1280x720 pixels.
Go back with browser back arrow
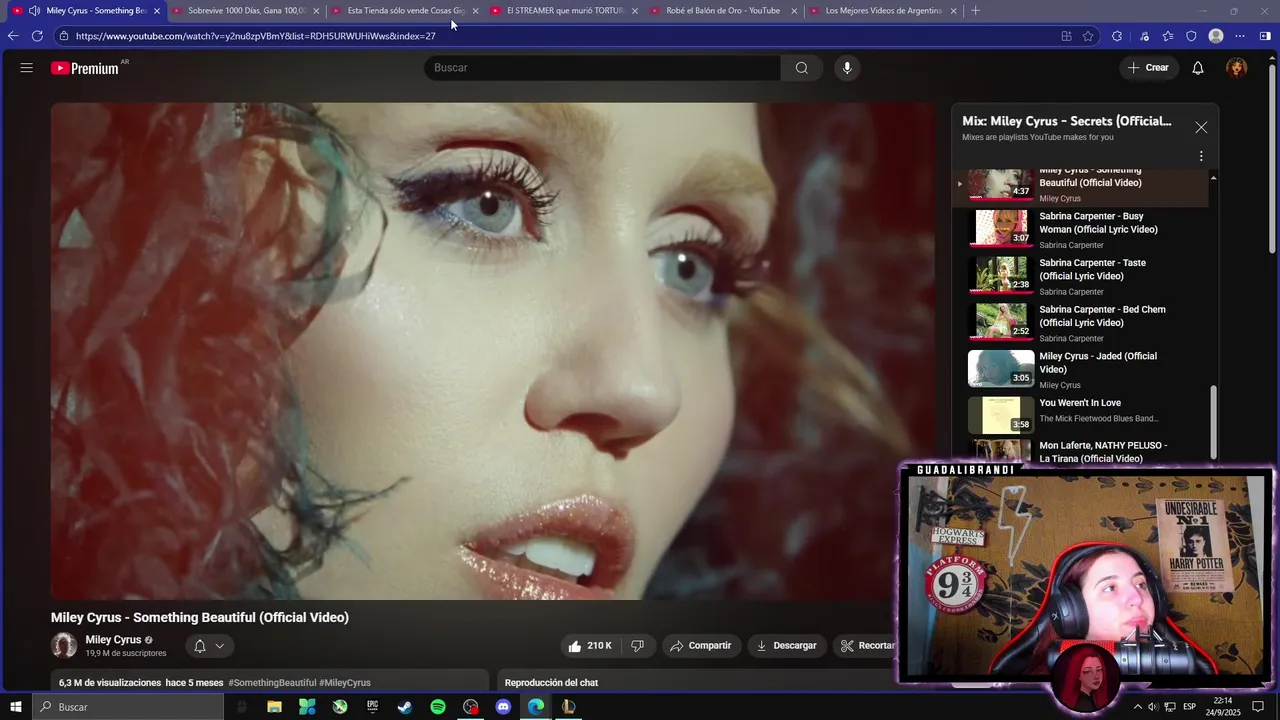point(13,36)
